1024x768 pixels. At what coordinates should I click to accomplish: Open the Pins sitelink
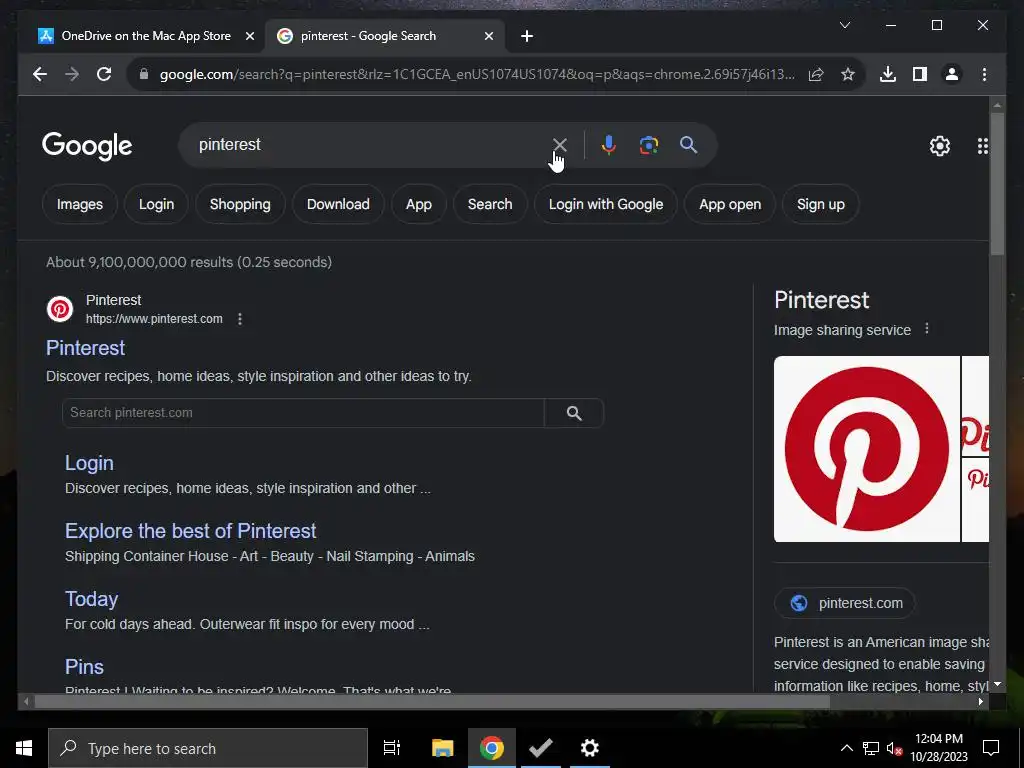(x=84, y=667)
